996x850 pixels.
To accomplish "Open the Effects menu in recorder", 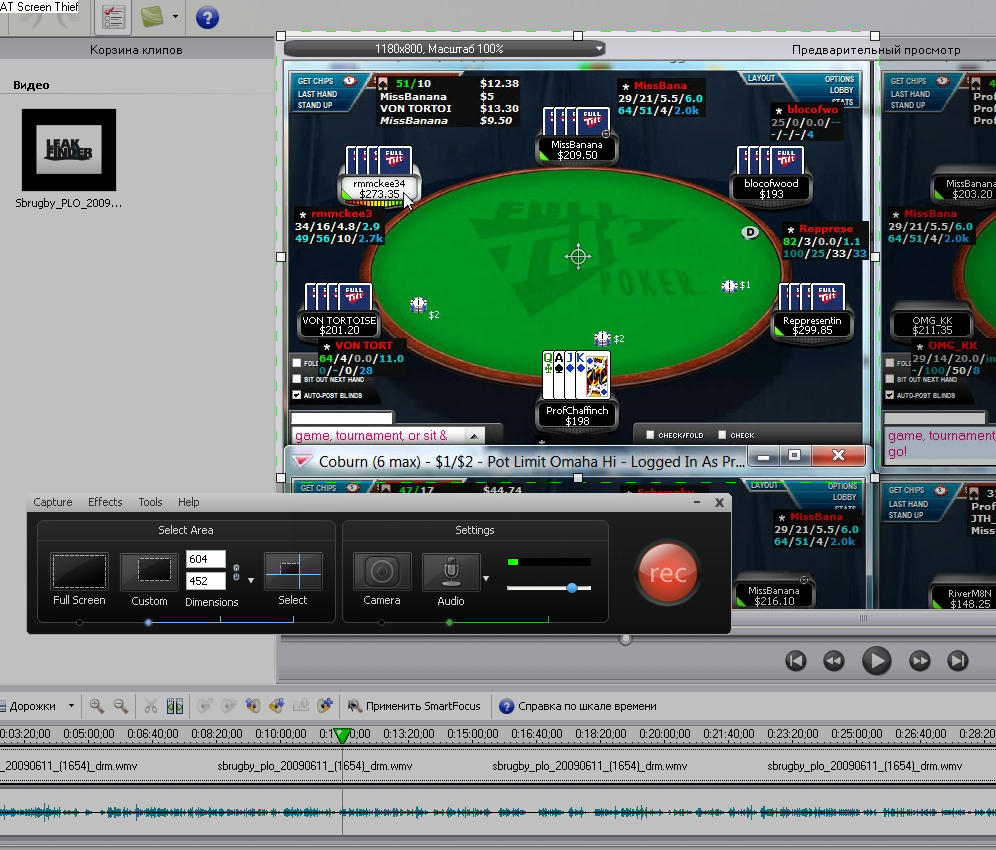I will point(105,502).
